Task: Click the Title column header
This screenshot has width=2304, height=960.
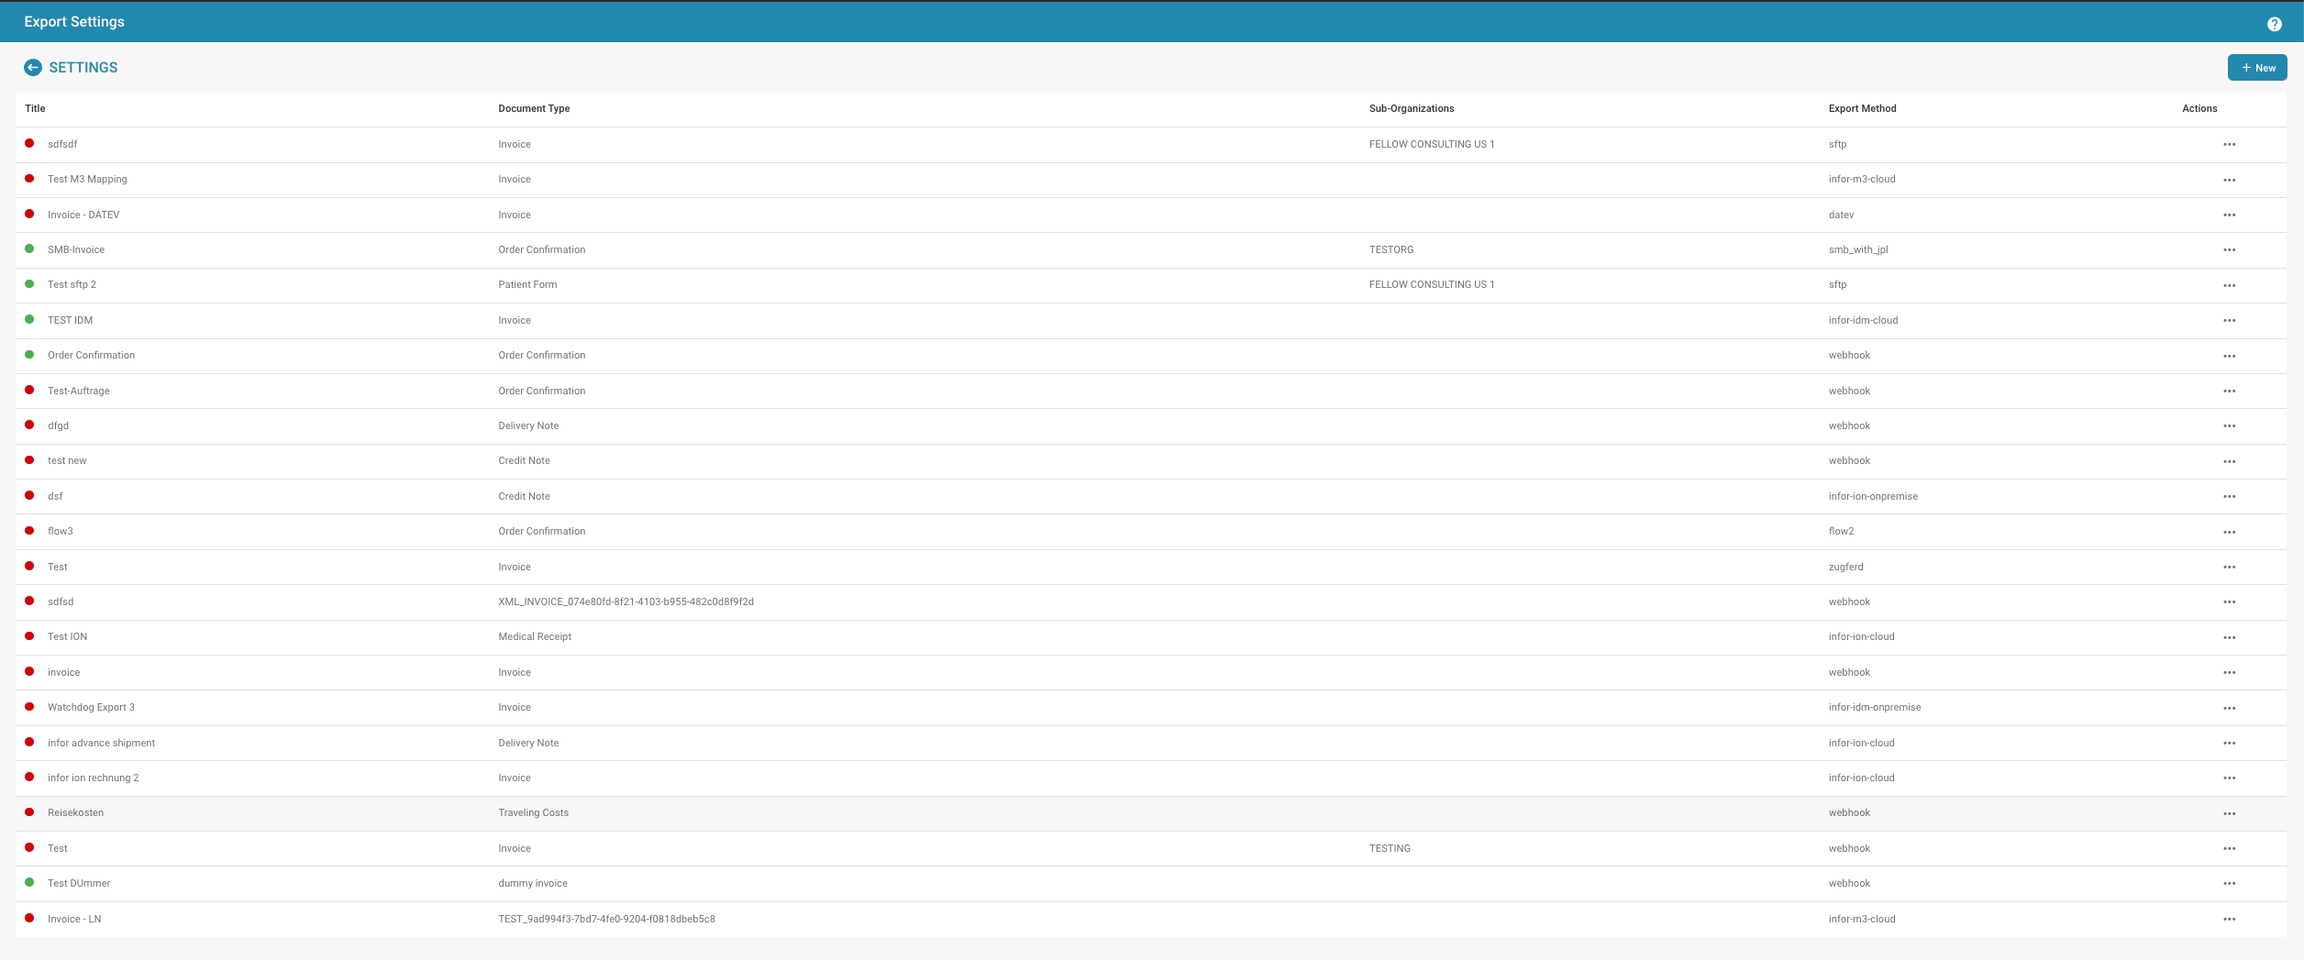Action: (x=35, y=108)
